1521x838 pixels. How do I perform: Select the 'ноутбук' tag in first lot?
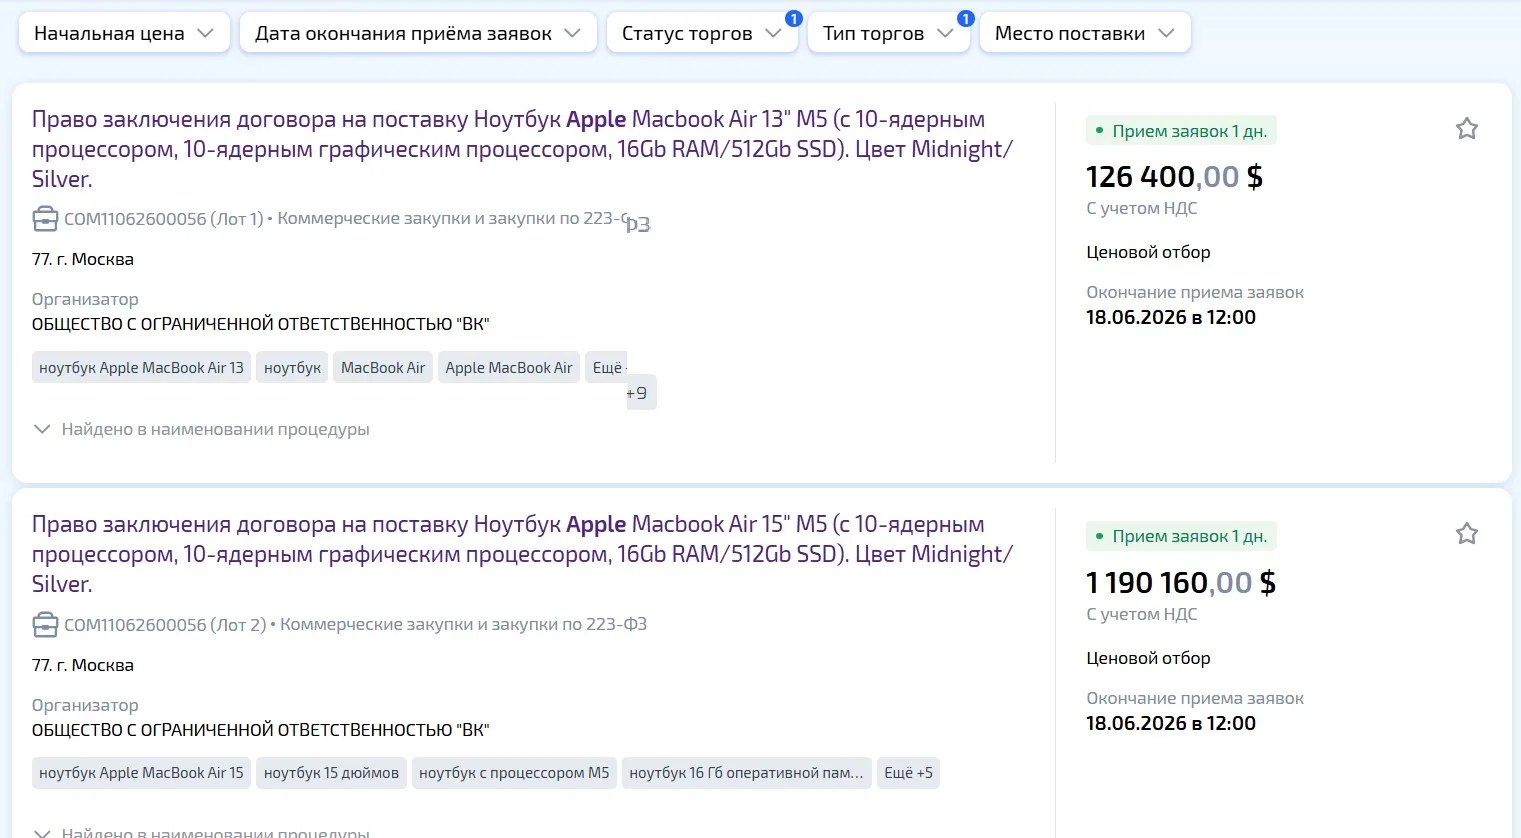pyautogui.click(x=292, y=367)
